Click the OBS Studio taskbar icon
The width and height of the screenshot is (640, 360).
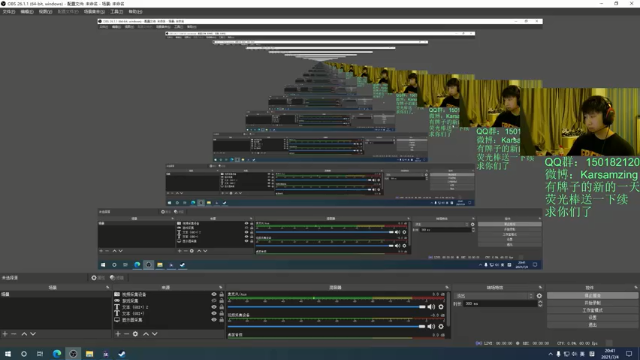(73, 354)
